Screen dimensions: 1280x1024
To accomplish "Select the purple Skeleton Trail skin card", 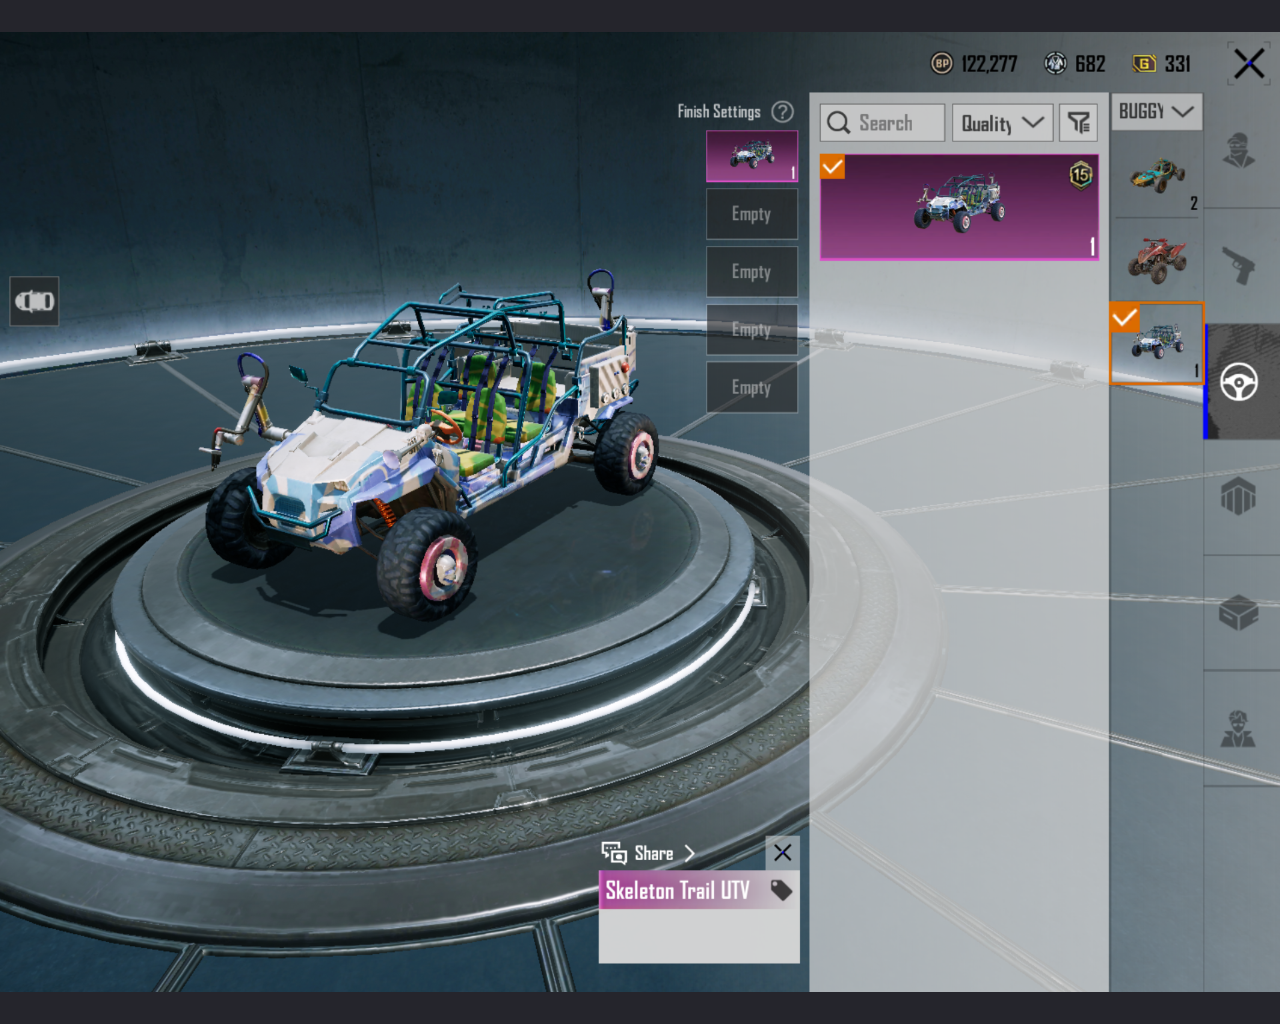I will click(x=960, y=207).
